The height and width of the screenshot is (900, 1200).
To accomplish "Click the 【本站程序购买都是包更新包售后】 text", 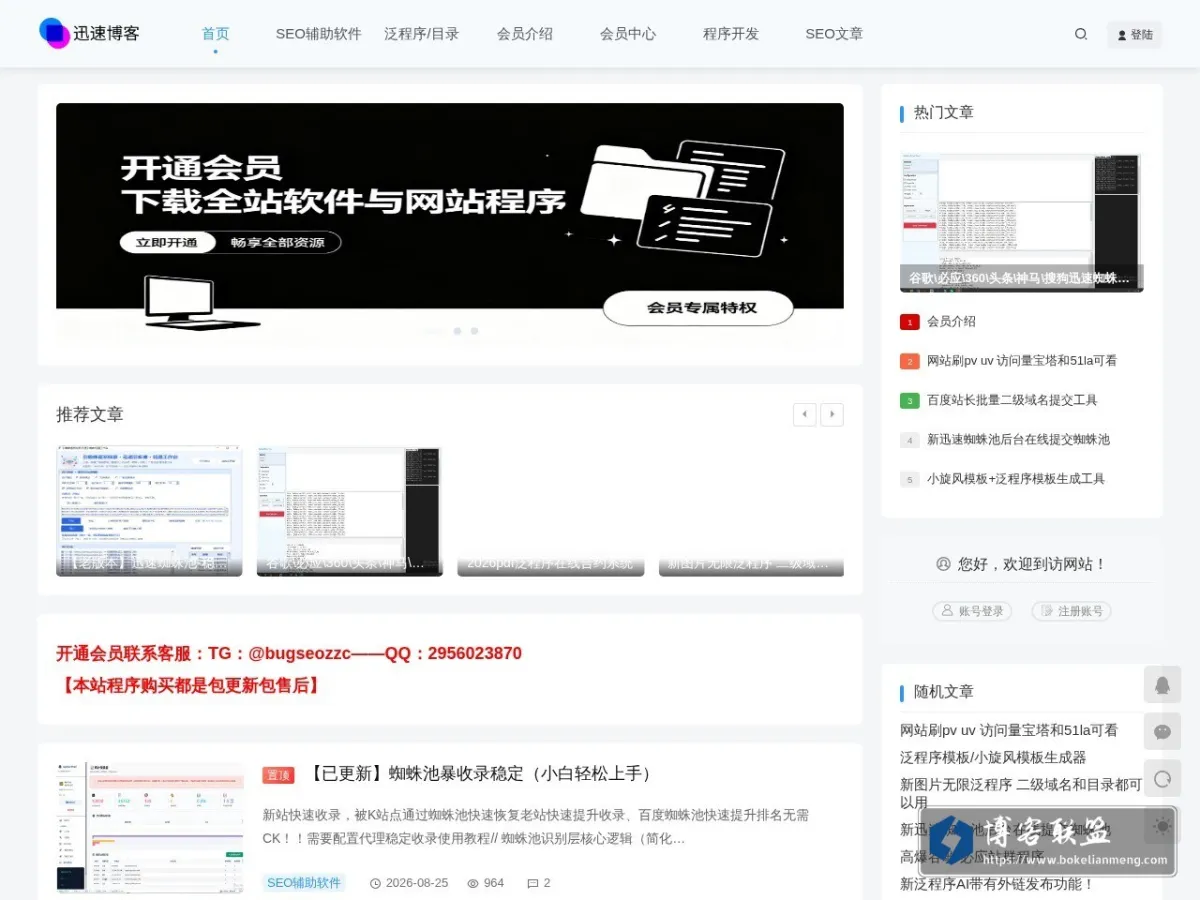I will [190, 685].
